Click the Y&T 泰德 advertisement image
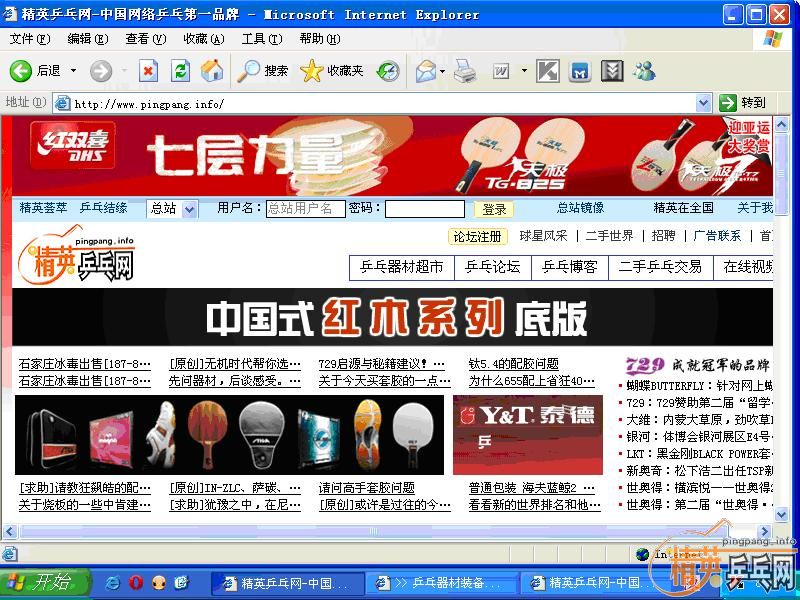 coord(528,435)
